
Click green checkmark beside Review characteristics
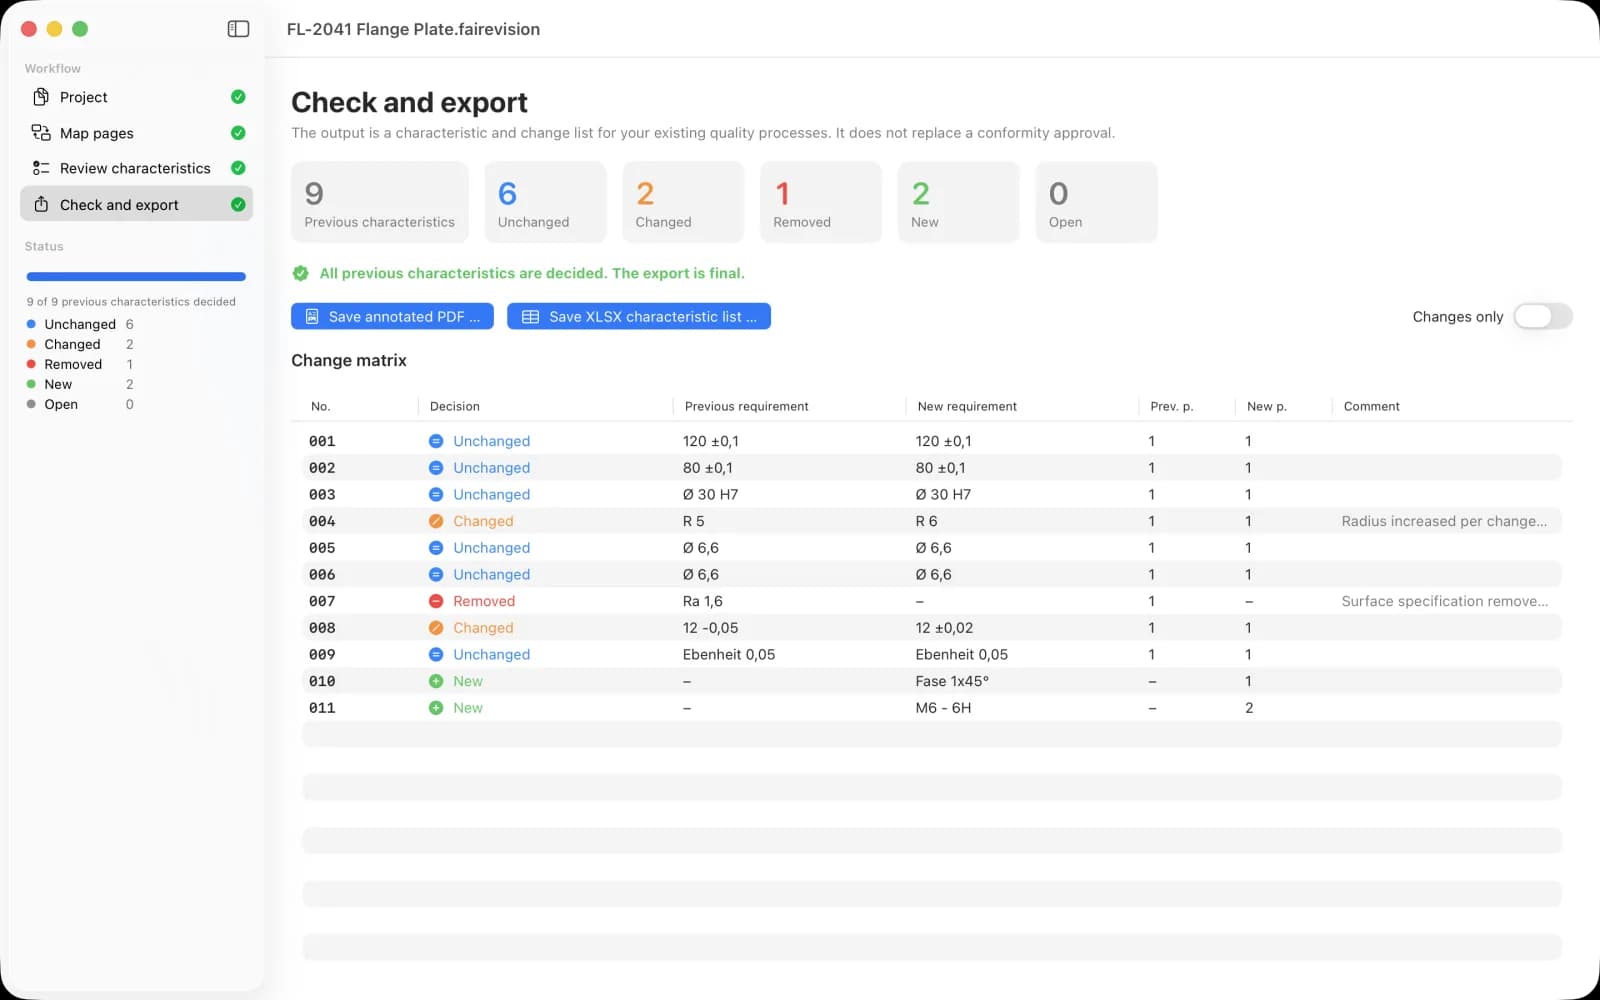pyautogui.click(x=238, y=168)
